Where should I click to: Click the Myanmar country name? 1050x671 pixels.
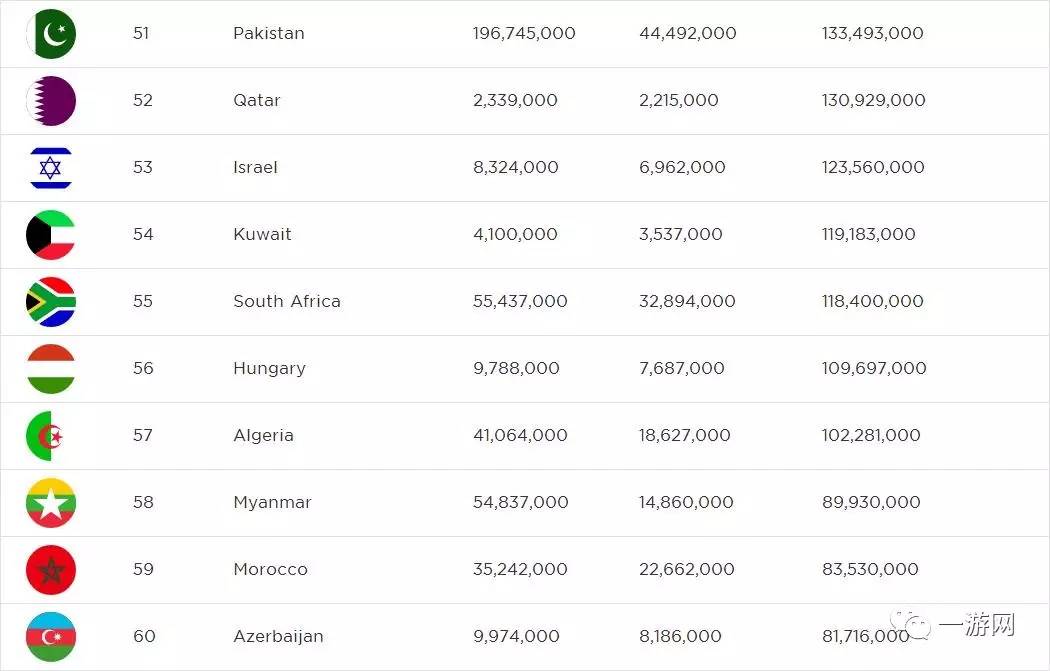pyautogui.click(x=272, y=502)
